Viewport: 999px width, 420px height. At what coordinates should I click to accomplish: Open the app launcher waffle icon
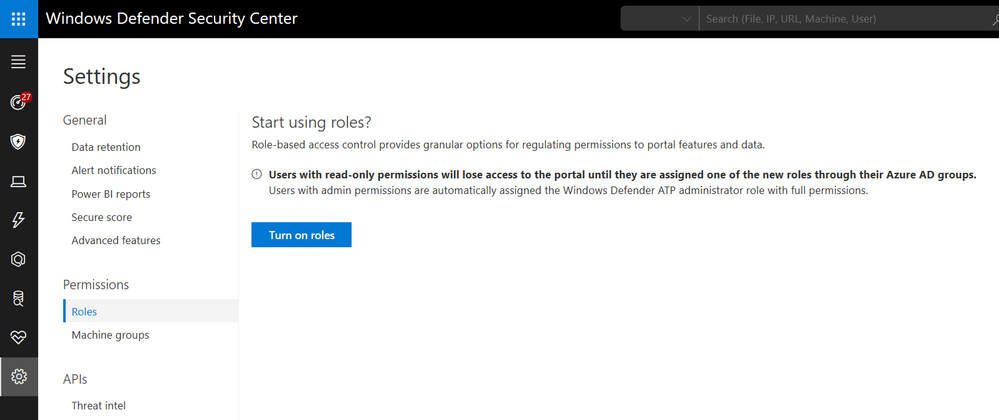click(18, 19)
